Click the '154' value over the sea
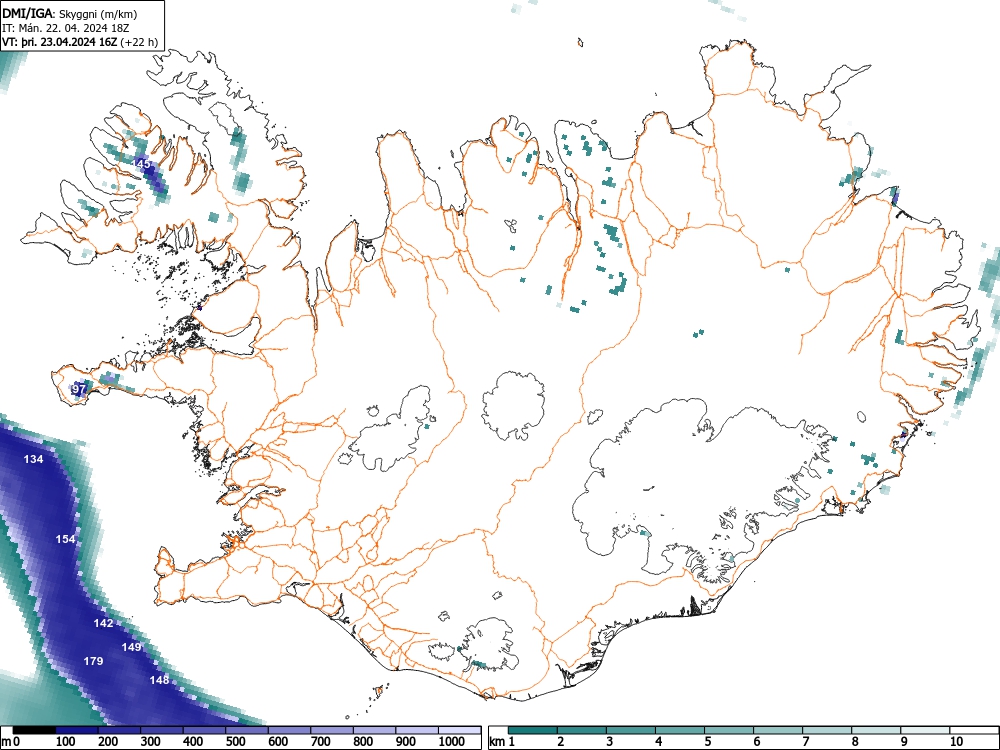The height and width of the screenshot is (750, 1000). 65,539
